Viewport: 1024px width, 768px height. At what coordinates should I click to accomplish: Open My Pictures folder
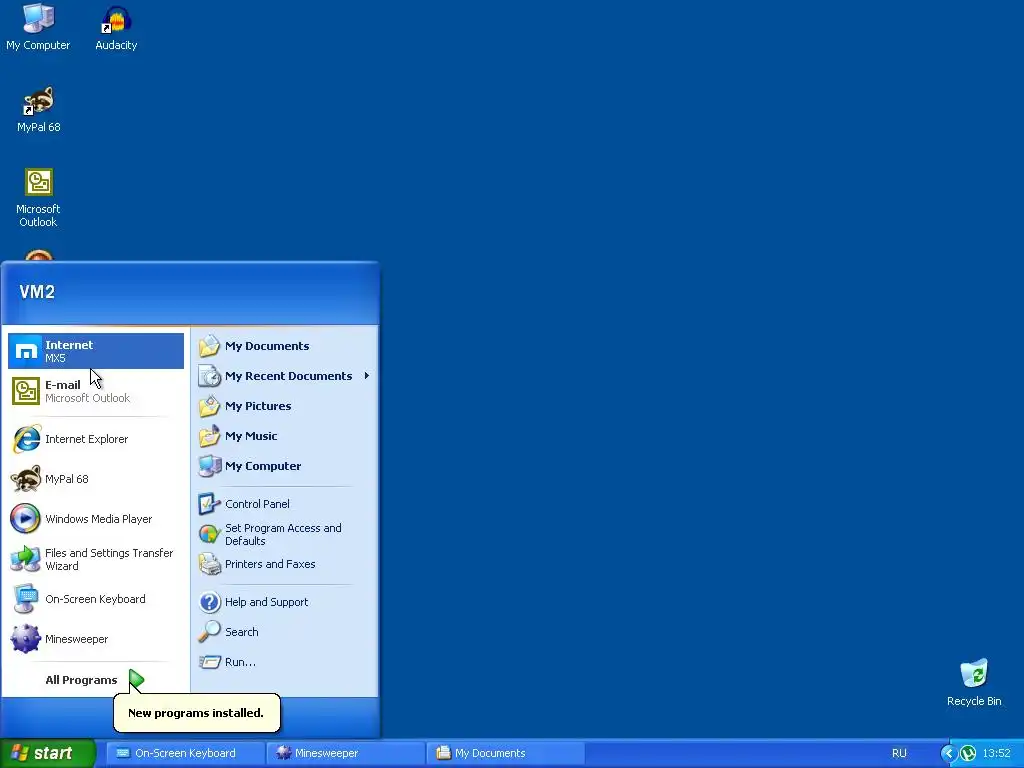click(285, 406)
